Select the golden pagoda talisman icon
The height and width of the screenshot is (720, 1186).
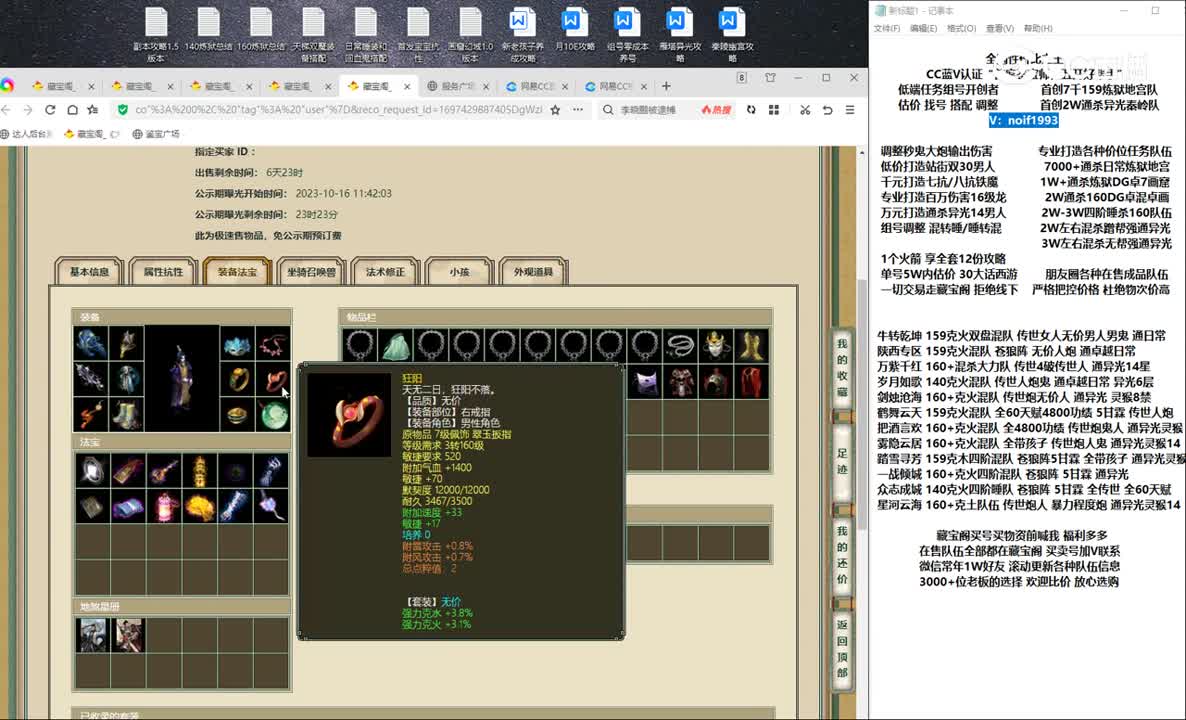coord(200,471)
